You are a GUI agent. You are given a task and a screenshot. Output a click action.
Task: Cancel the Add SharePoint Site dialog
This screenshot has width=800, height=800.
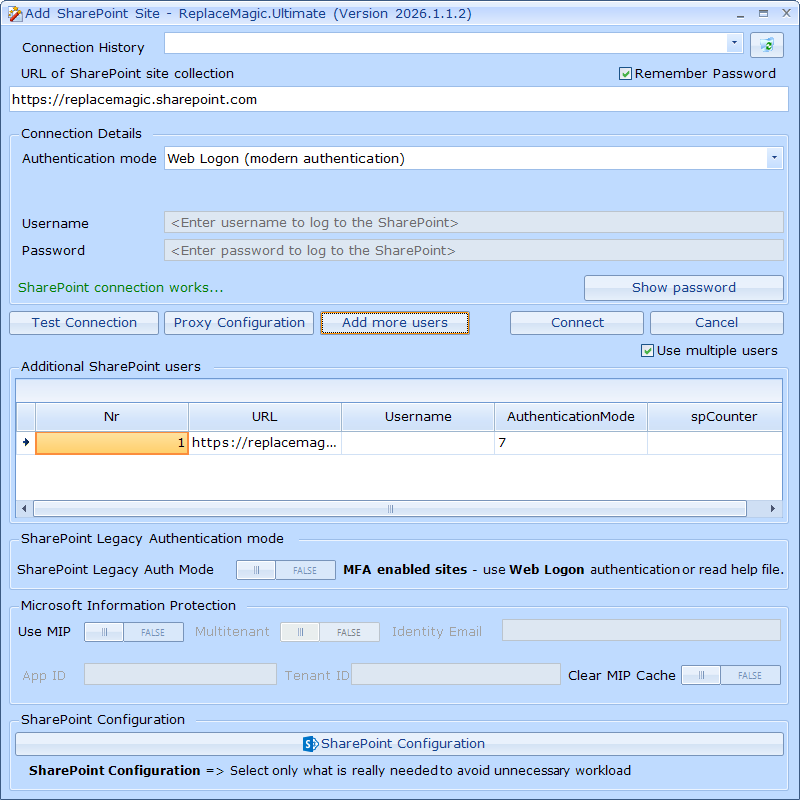716,323
